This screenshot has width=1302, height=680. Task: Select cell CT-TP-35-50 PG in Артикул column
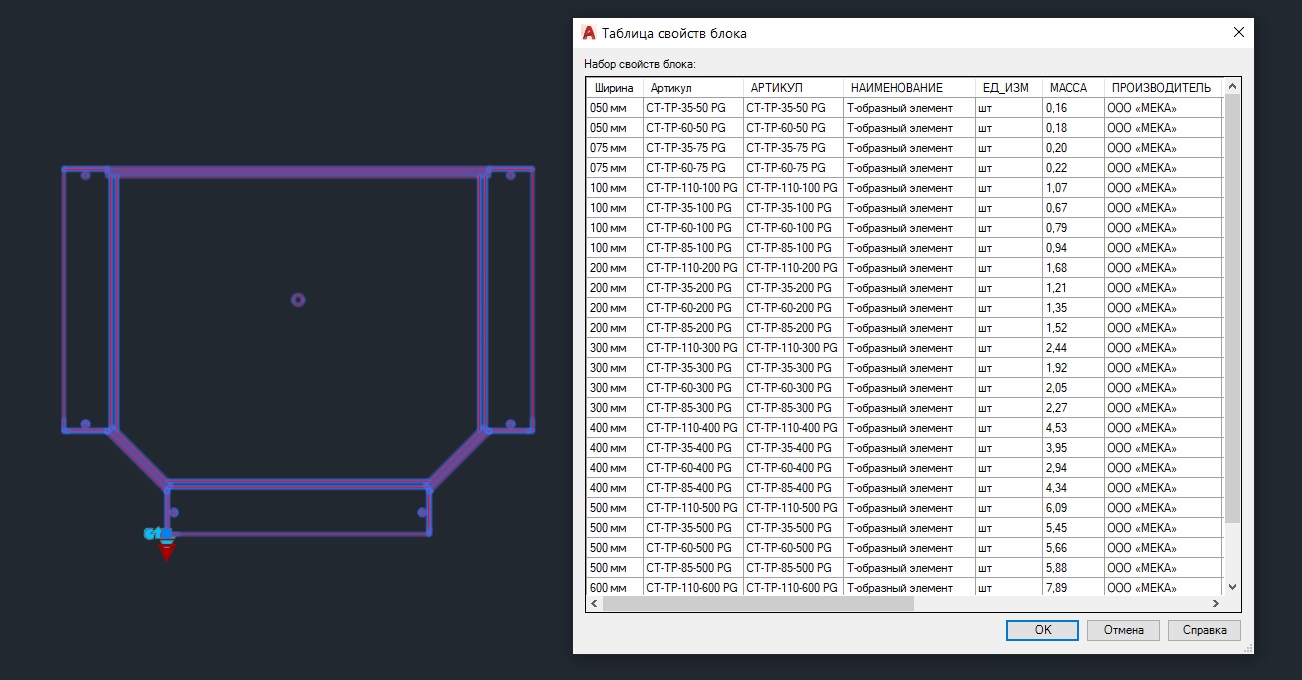point(693,108)
